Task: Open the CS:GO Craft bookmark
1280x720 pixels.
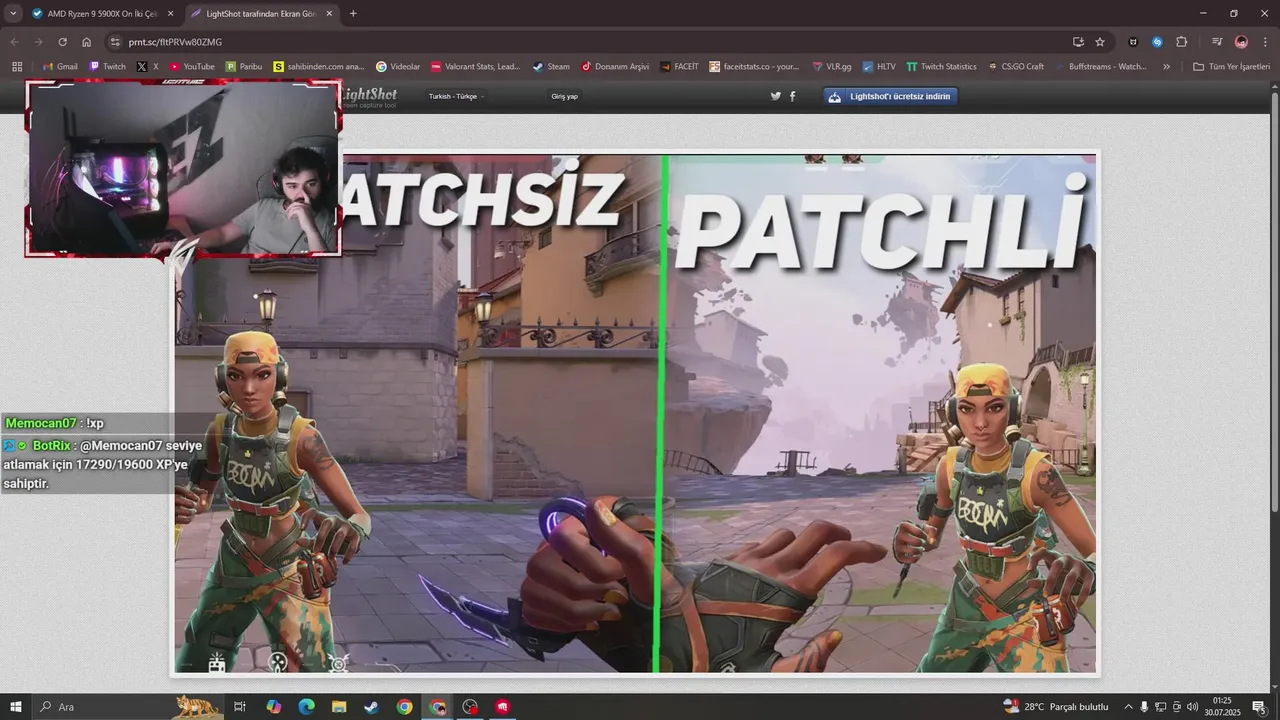Action: 1015,66
